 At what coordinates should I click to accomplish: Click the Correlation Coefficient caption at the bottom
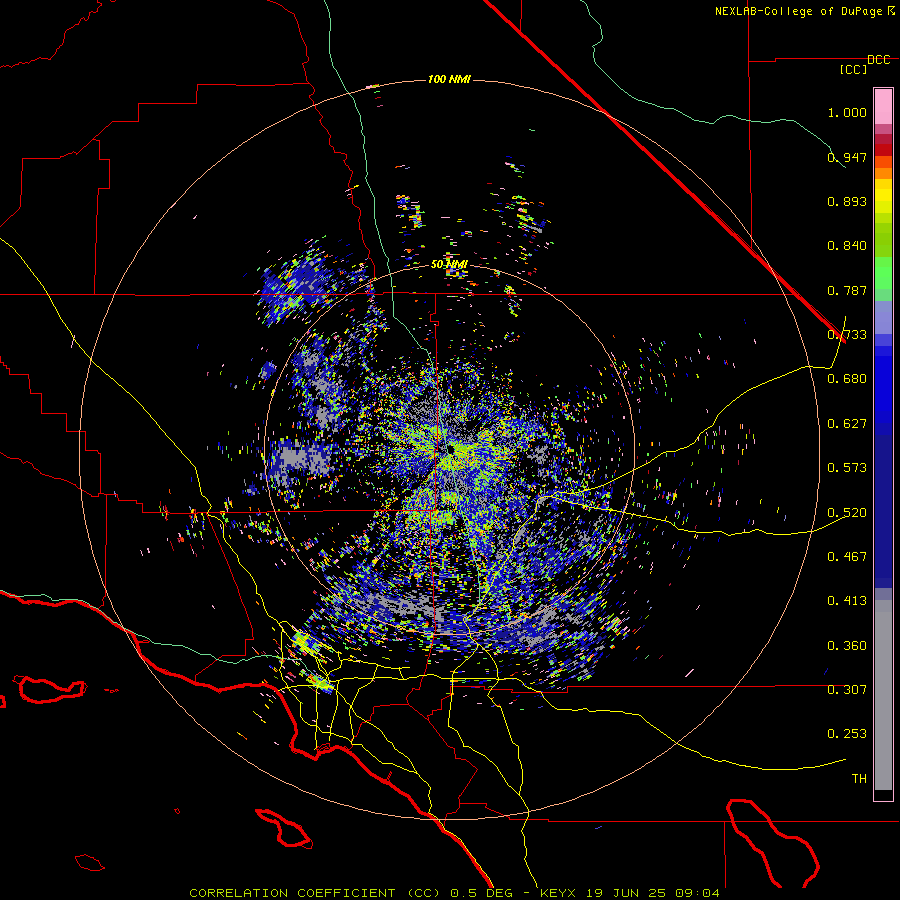pos(454,893)
